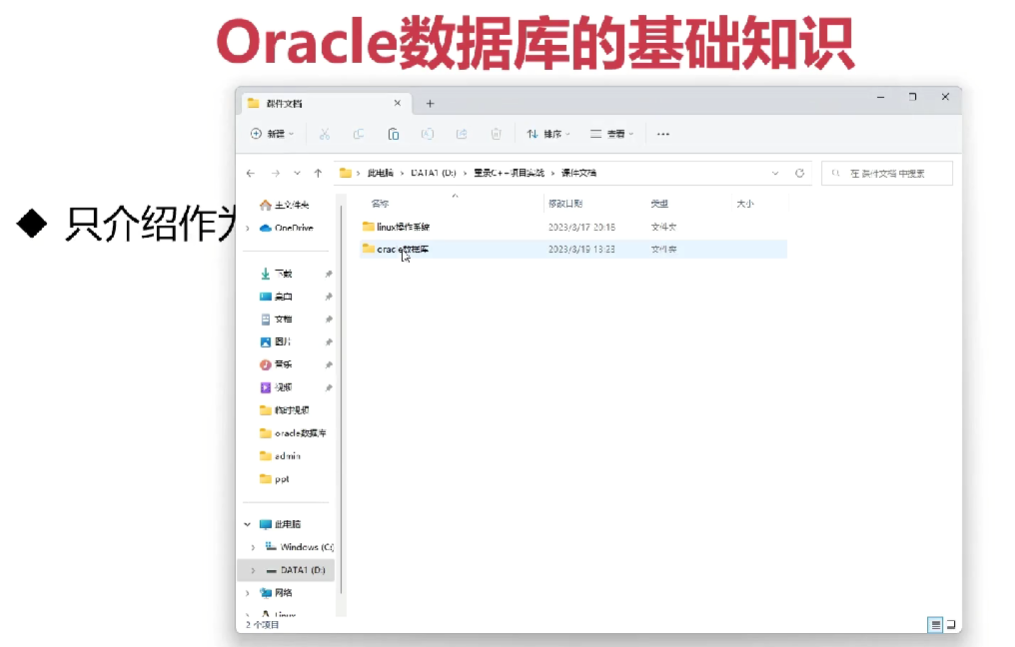This screenshot has height=647, width=1015.
Task: Open the recent locations chevron
Action: click(297, 173)
